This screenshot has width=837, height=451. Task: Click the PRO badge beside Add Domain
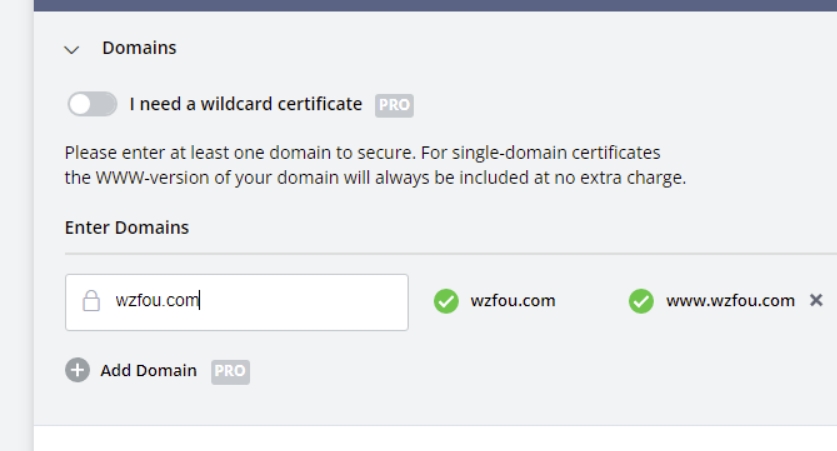point(230,372)
